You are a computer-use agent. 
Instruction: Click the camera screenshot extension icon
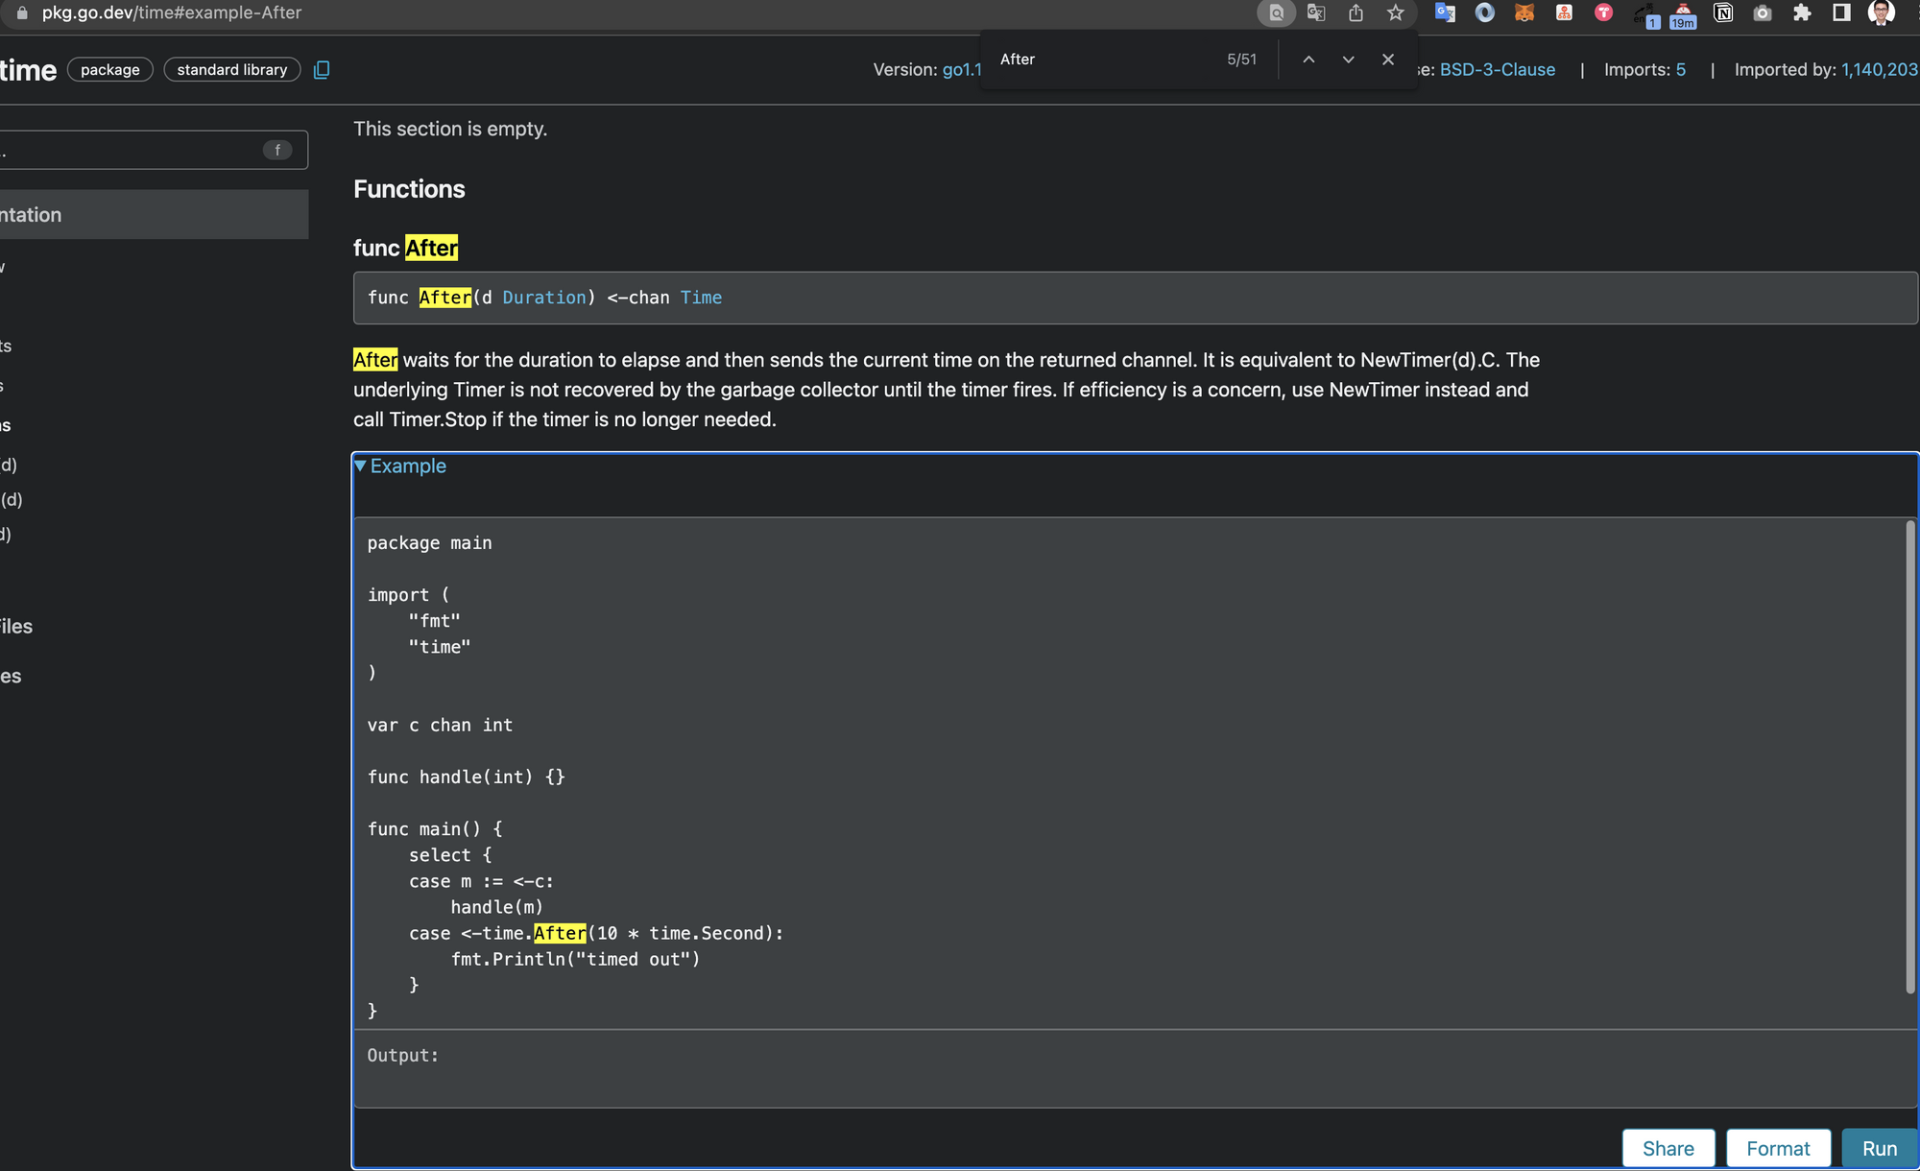pyautogui.click(x=1762, y=13)
